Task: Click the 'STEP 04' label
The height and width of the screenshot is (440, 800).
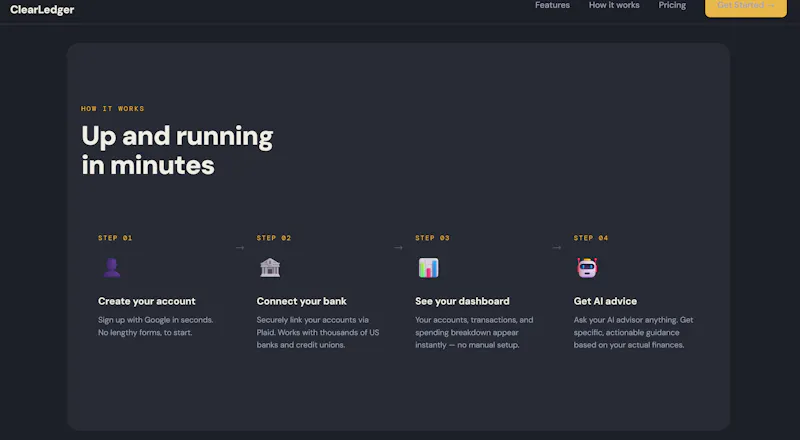Action: (x=591, y=238)
